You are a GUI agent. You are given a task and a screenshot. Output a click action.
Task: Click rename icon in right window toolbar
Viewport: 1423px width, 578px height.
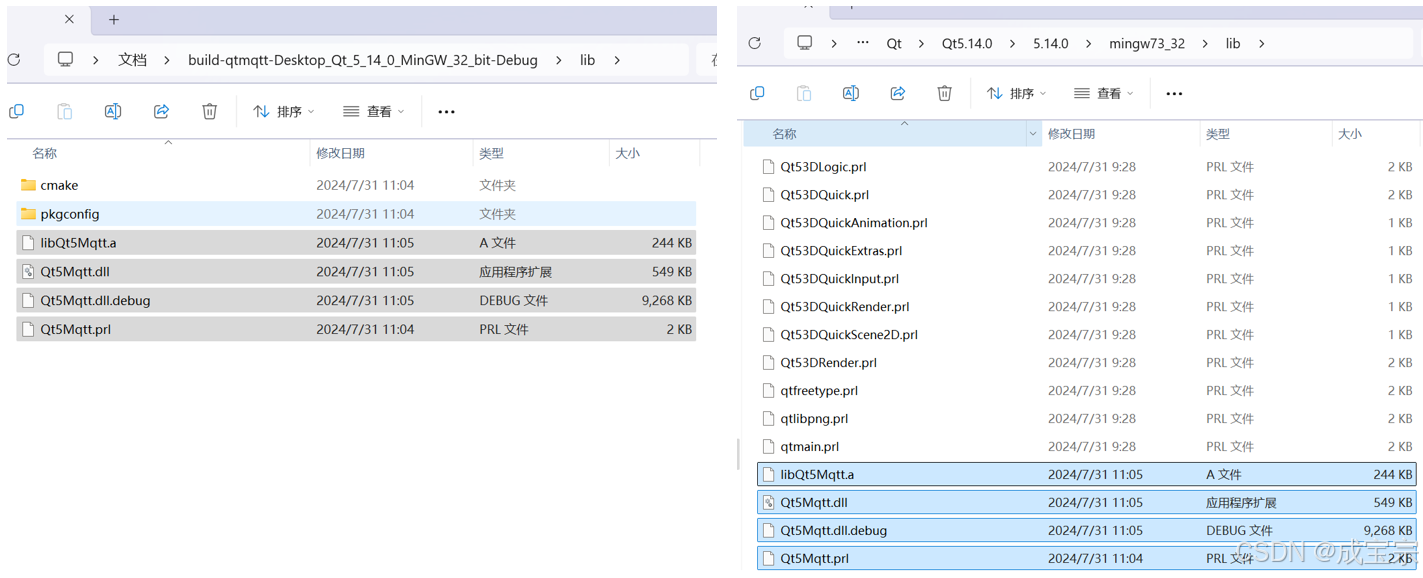[851, 93]
